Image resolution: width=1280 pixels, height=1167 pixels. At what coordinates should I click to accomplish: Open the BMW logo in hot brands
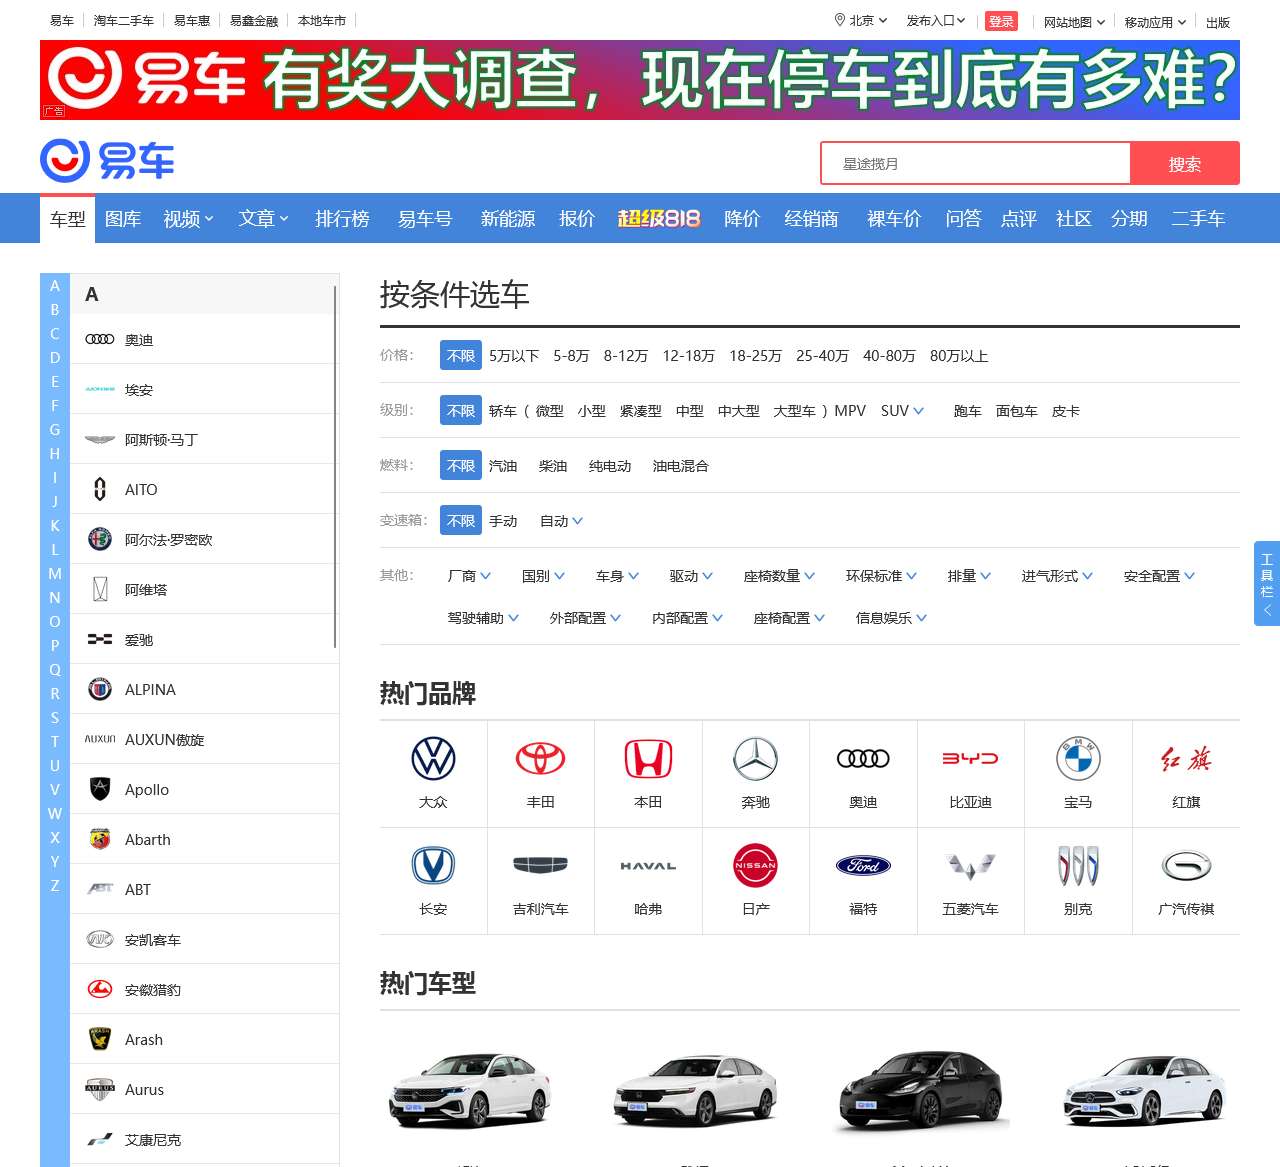point(1078,759)
